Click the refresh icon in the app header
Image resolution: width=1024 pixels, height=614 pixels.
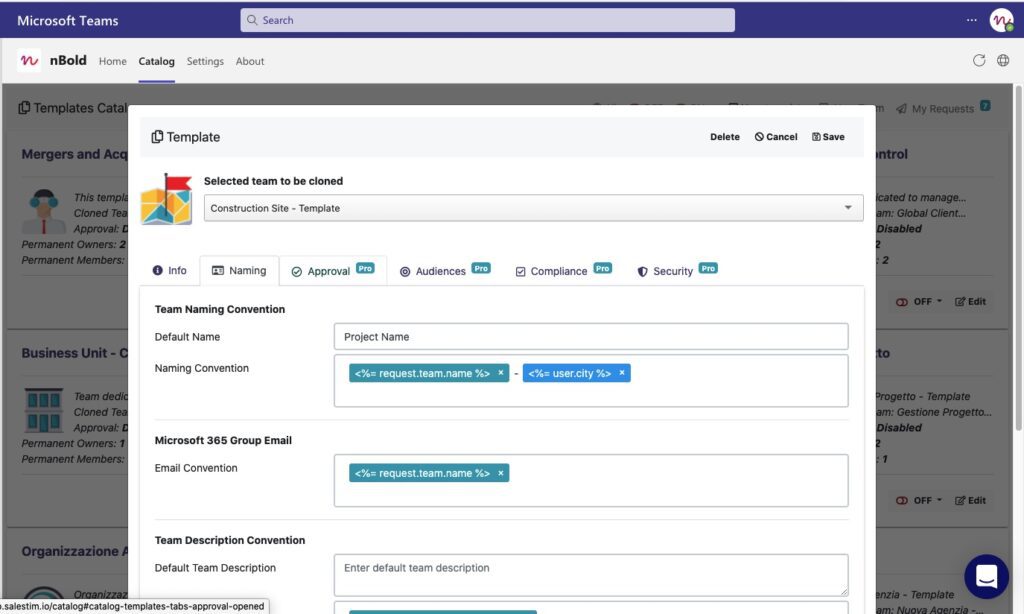point(978,60)
